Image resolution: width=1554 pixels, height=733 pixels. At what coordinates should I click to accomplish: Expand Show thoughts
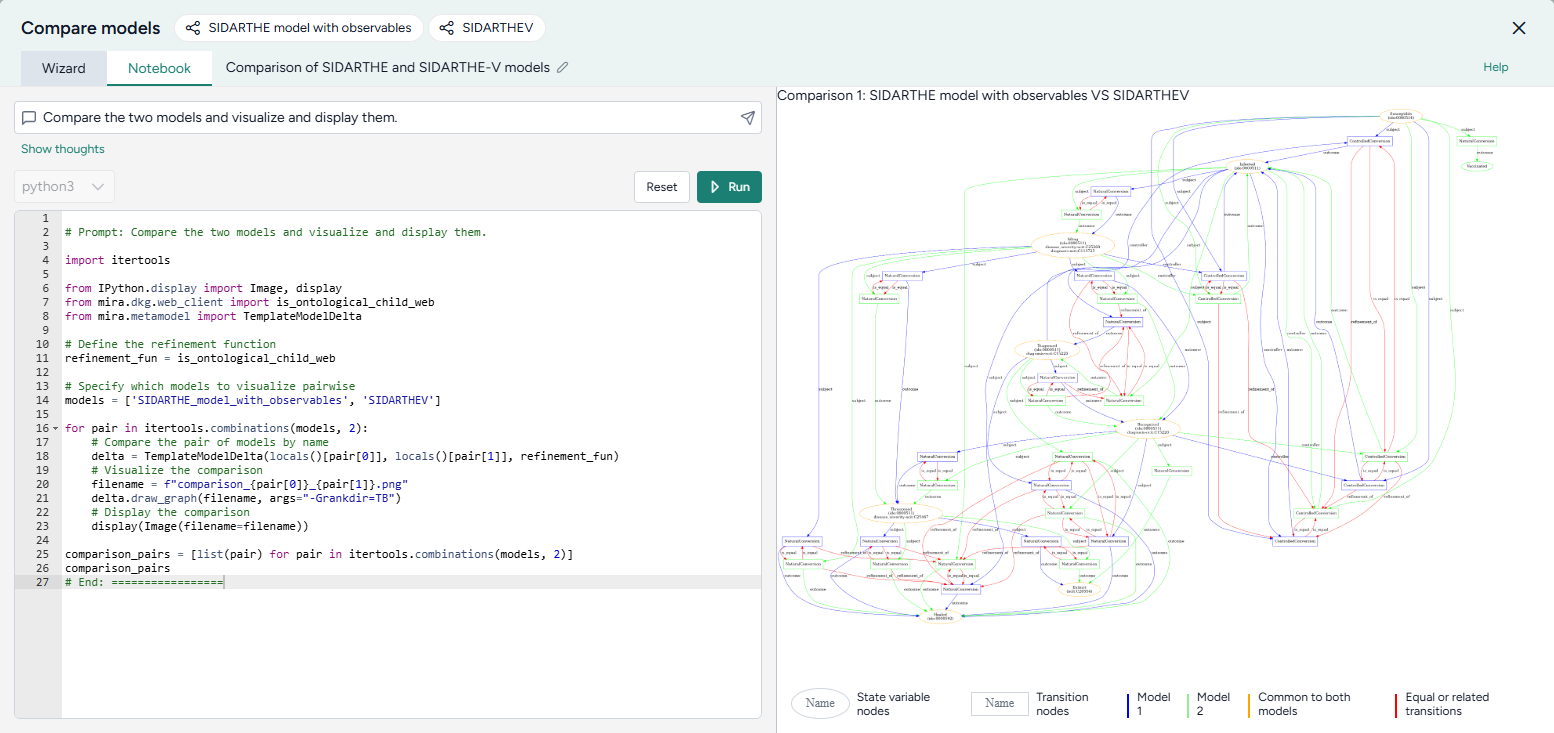(x=63, y=149)
